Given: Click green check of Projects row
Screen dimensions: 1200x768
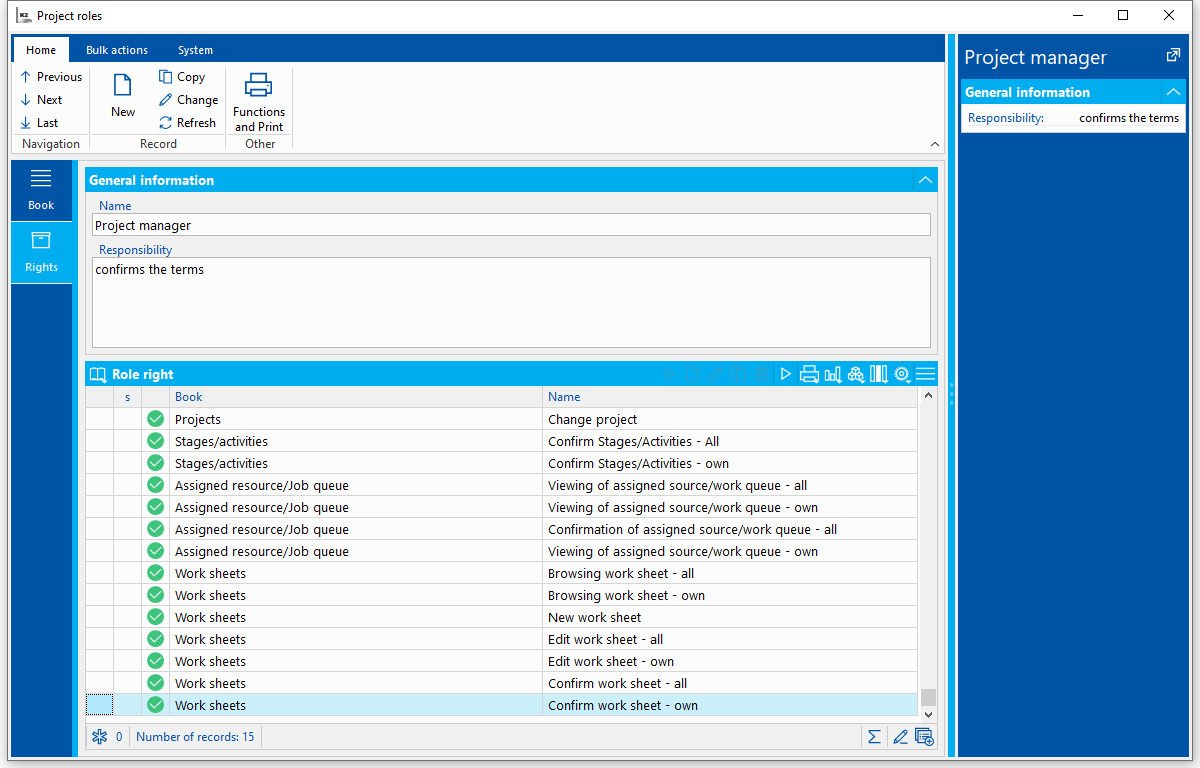Looking at the screenshot, I should 155,419.
